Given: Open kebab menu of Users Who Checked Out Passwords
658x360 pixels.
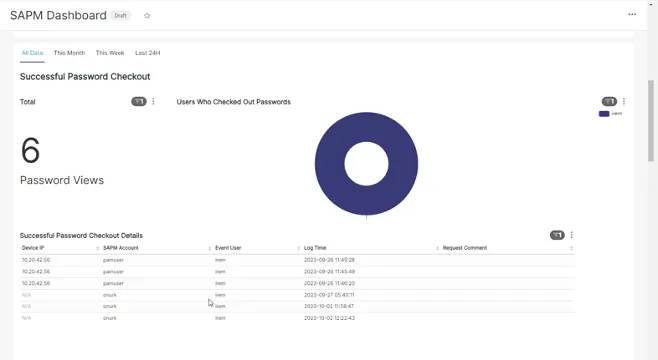Looking at the screenshot, I should (x=624, y=102).
